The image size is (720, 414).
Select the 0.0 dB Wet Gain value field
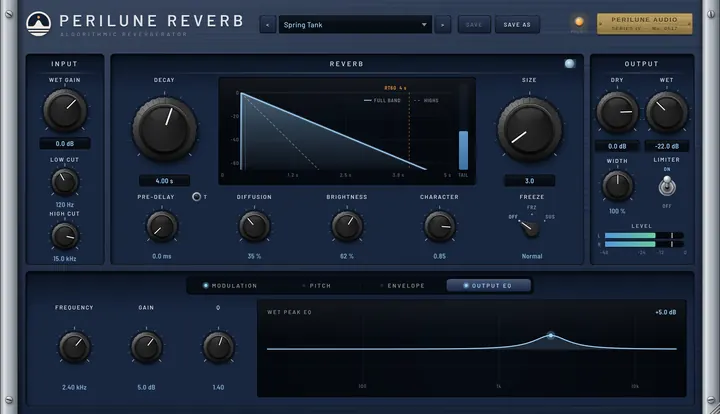(x=65, y=144)
